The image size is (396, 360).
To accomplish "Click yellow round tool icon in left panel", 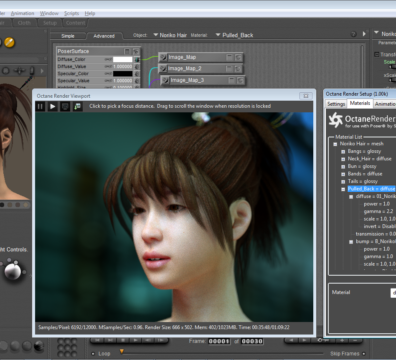I will [x=9, y=42].
